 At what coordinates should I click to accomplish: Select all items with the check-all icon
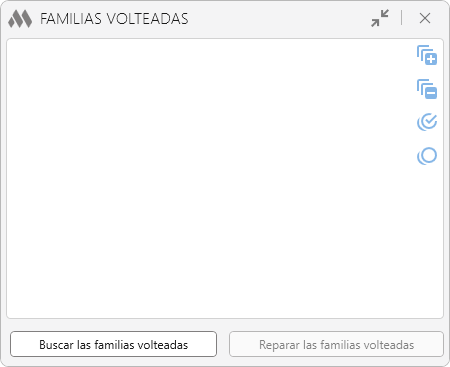point(427,122)
